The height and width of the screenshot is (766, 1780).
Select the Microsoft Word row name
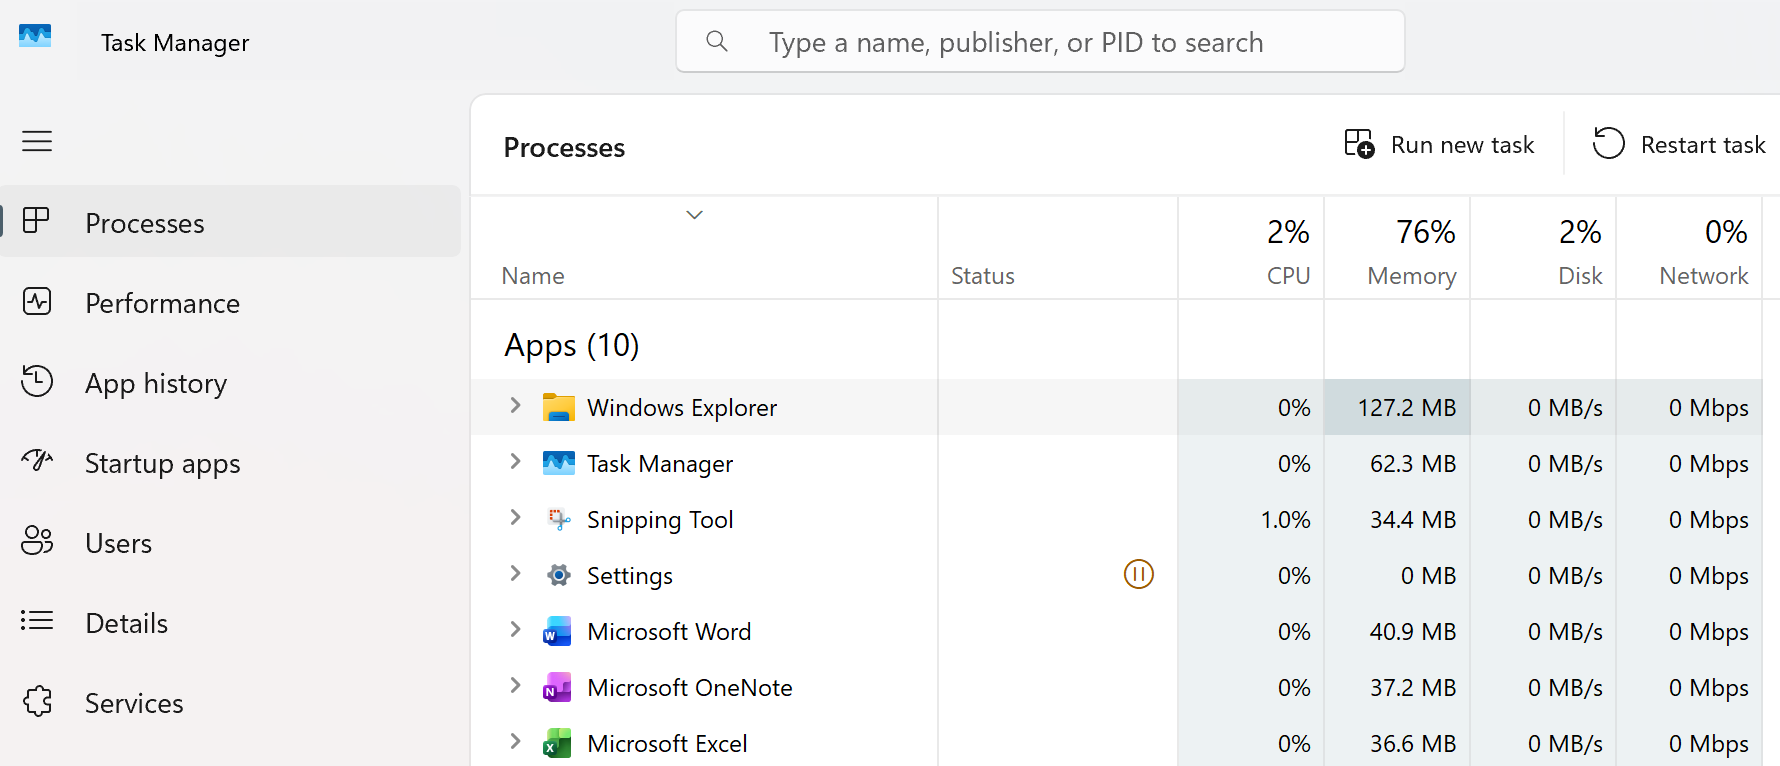[669, 632]
